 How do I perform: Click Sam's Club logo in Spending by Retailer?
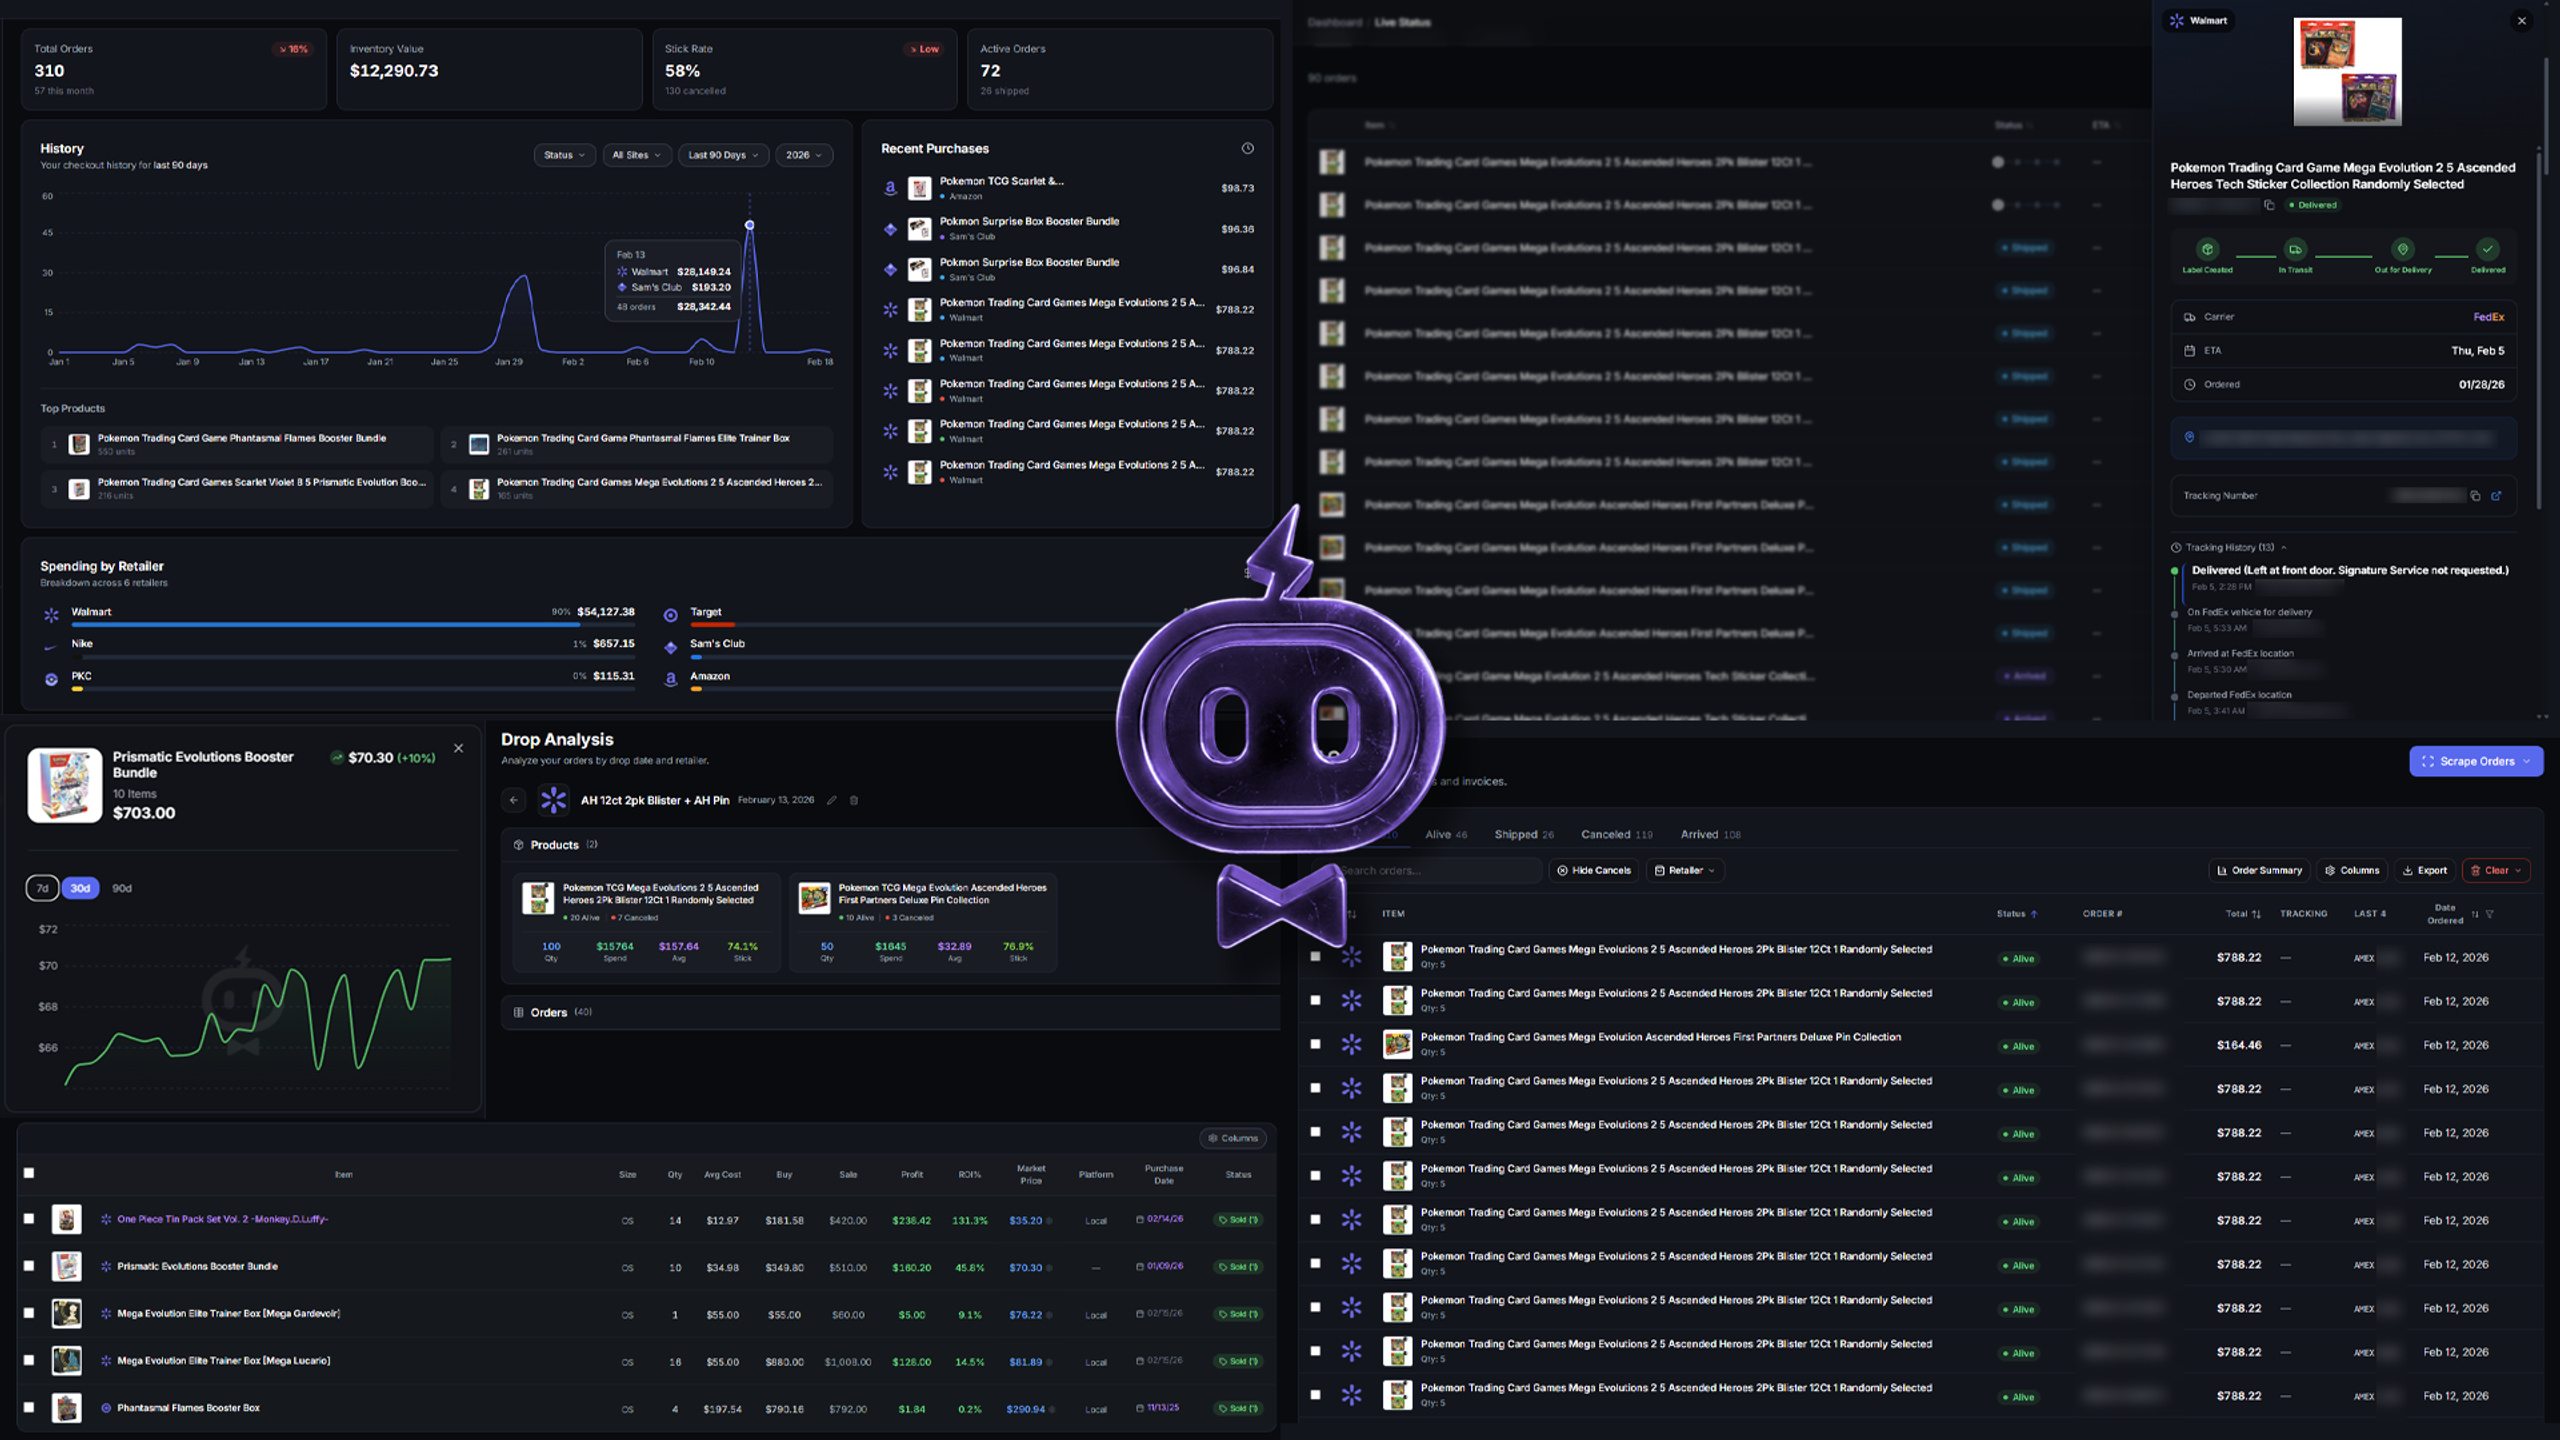pos(671,647)
